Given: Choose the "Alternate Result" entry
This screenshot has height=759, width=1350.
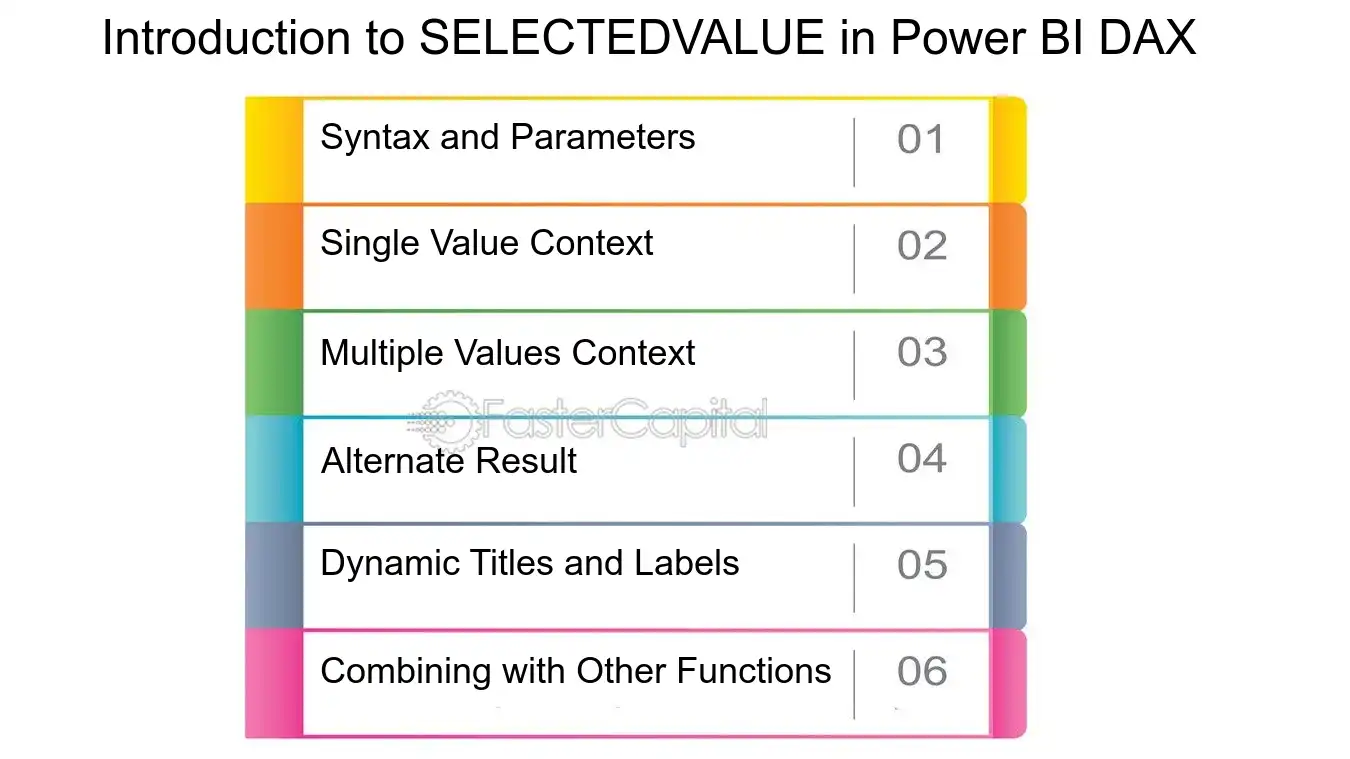Looking at the screenshot, I should pos(449,461).
